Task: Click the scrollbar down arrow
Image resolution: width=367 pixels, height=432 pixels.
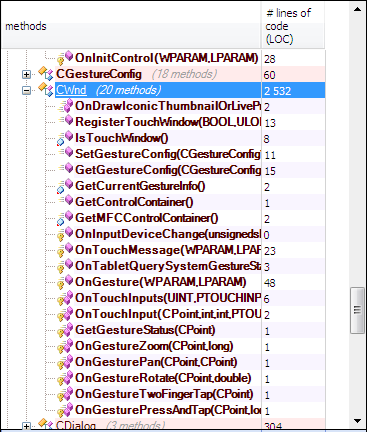Action: click(357, 421)
